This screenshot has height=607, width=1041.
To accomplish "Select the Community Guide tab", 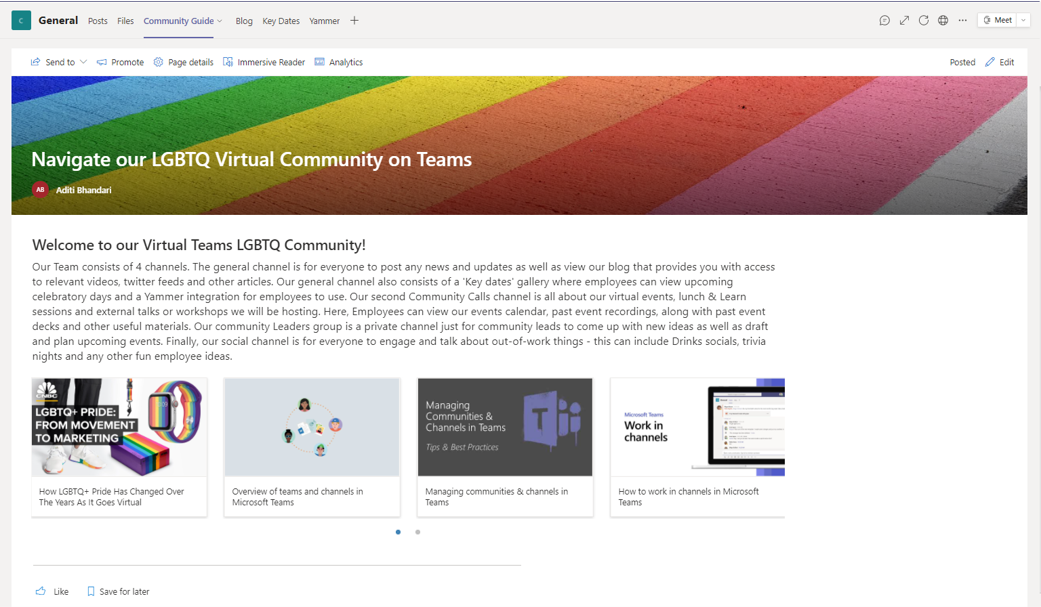I will (x=179, y=21).
